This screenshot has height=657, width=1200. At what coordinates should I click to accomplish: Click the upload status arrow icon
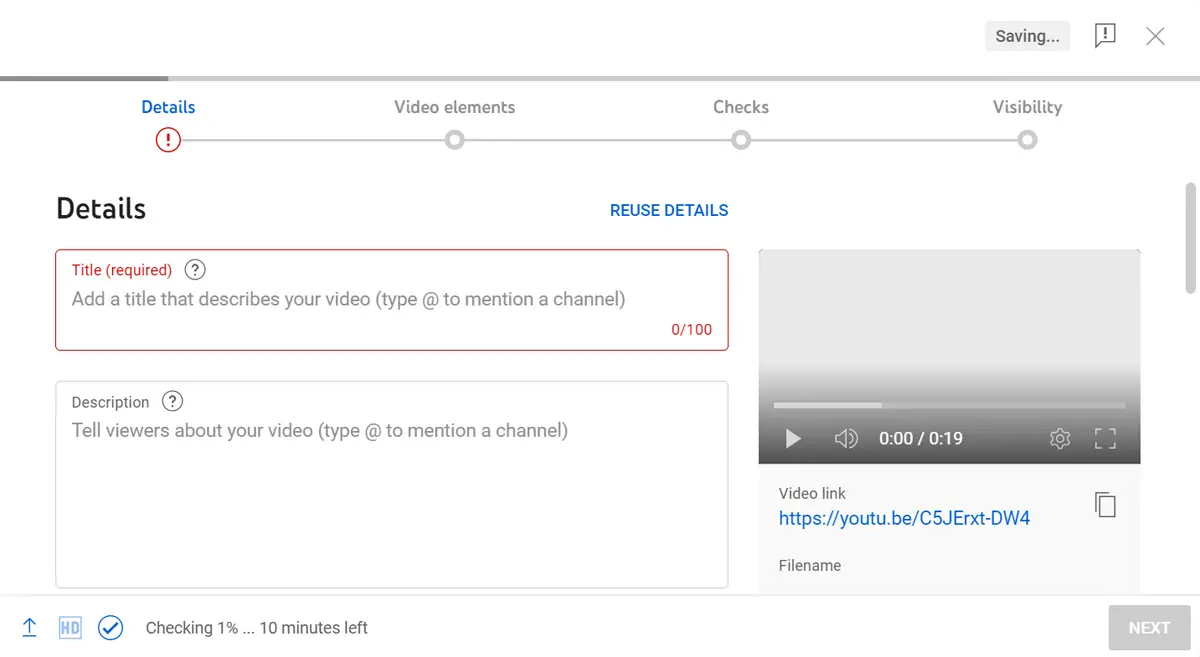point(30,628)
